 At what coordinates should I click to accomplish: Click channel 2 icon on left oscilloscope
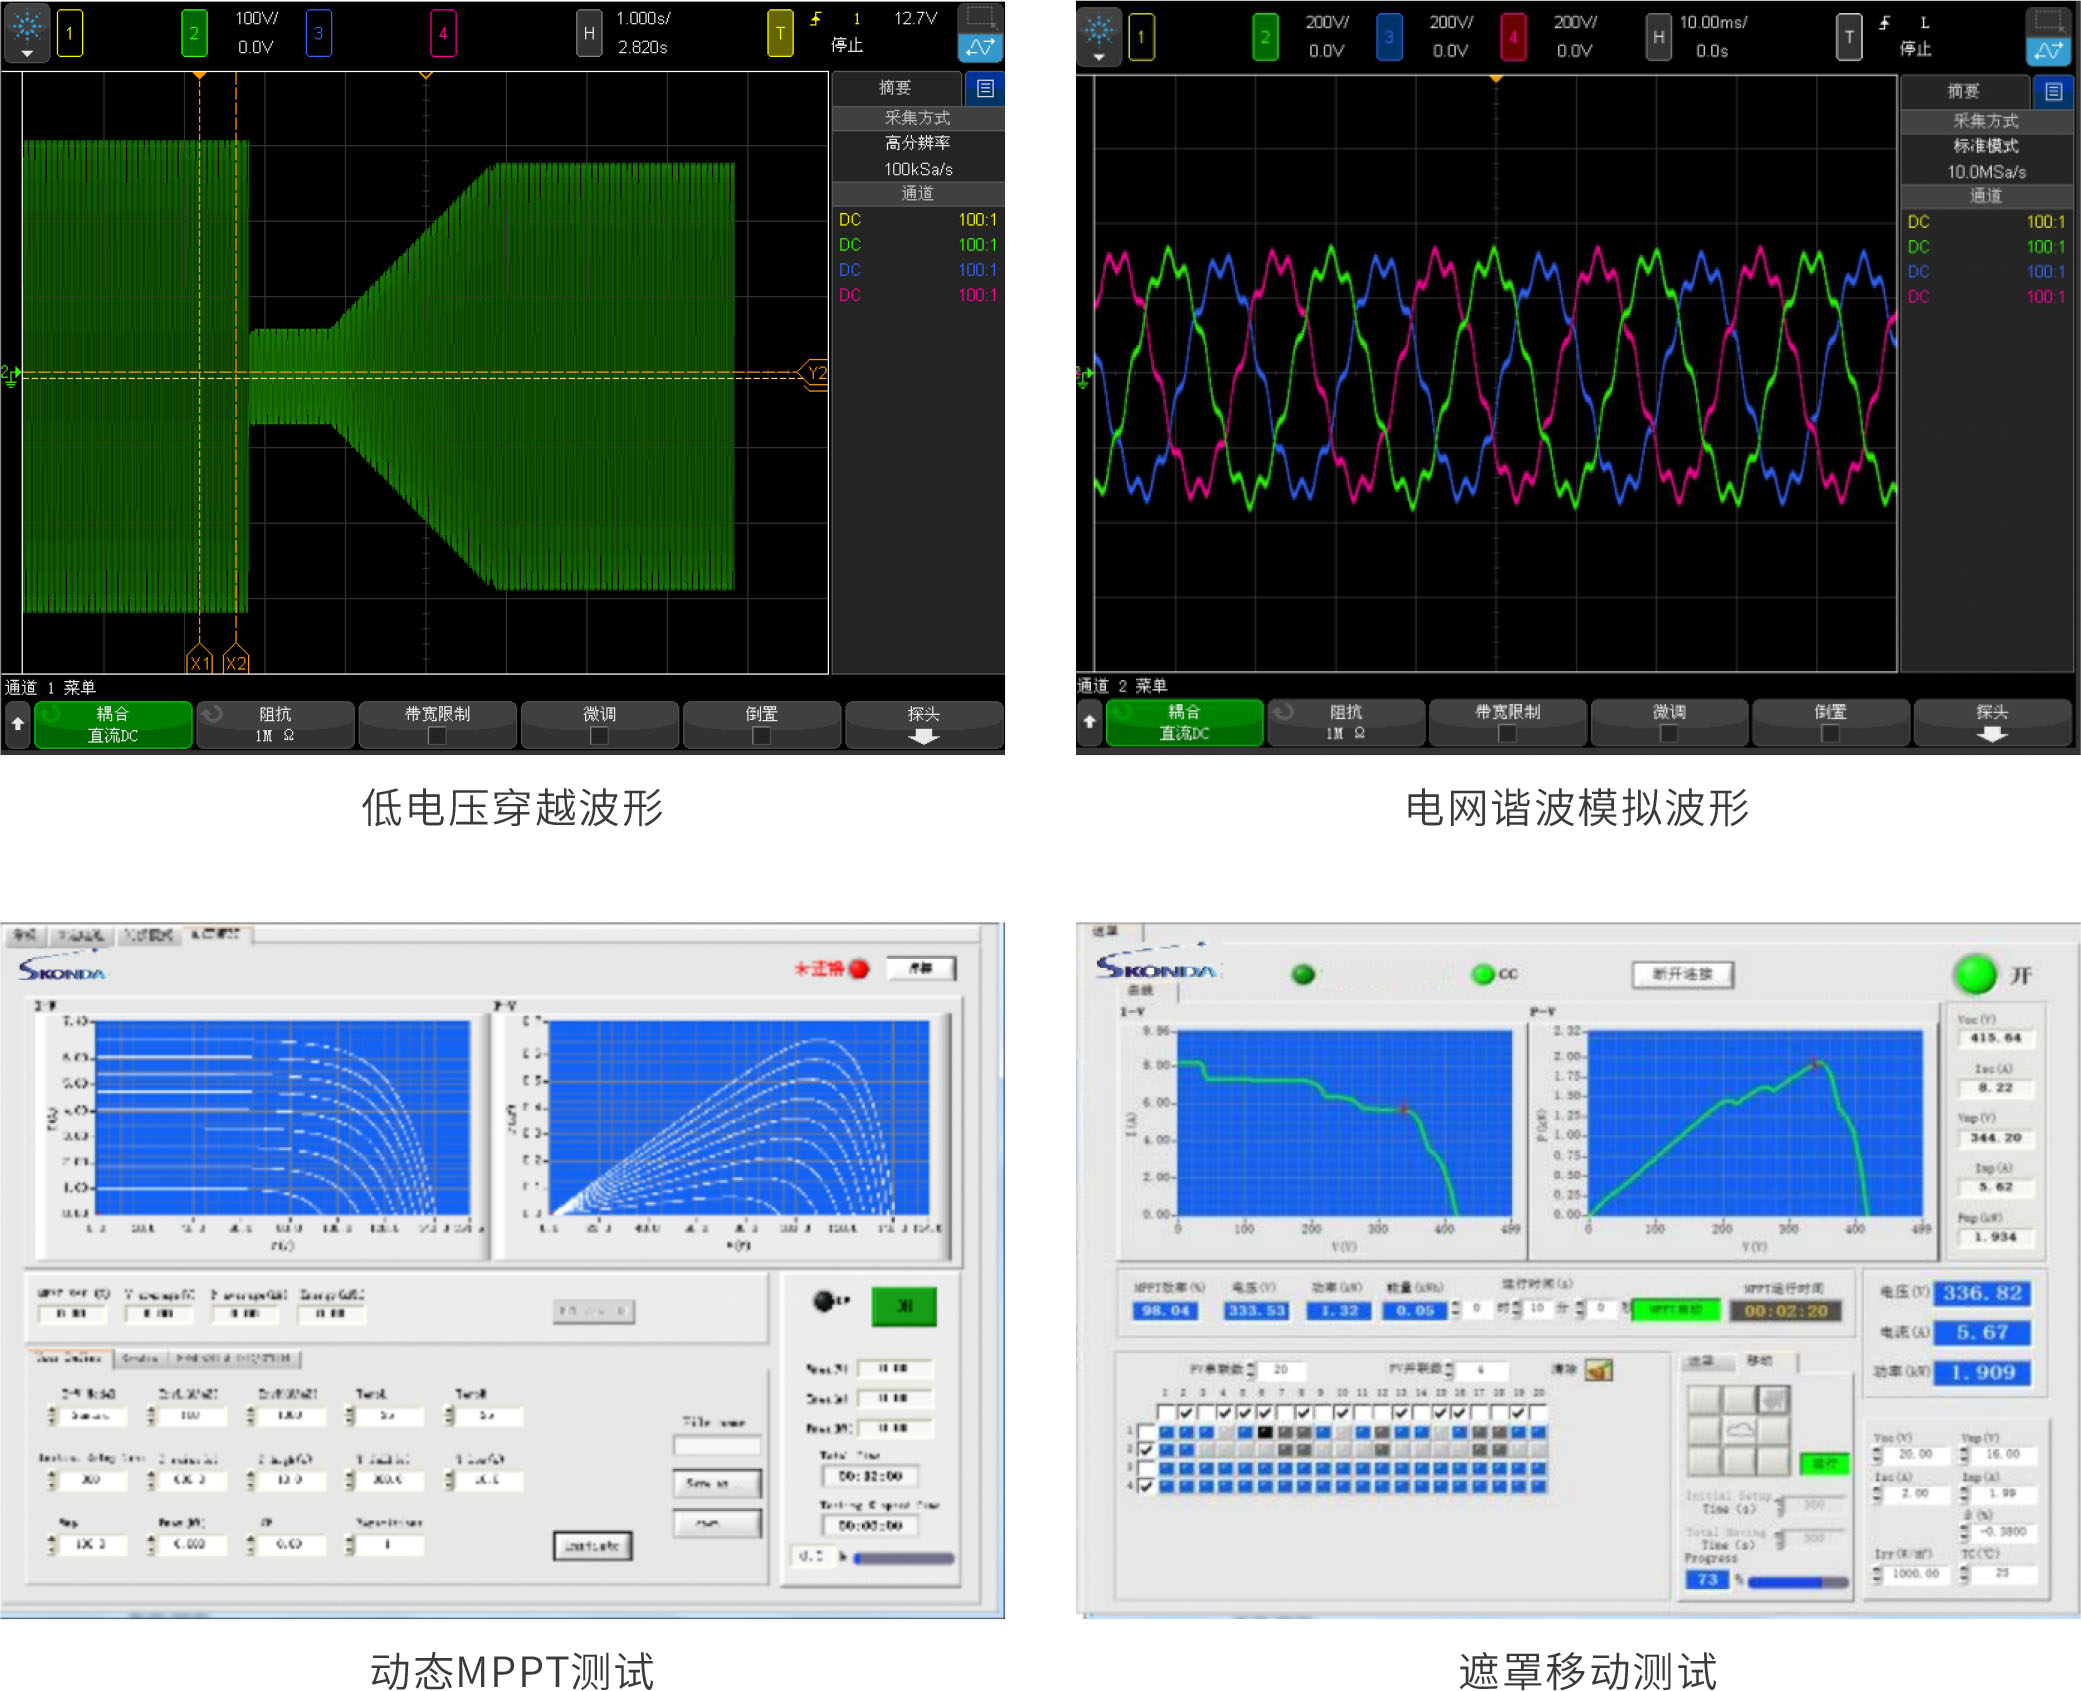pos(194,33)
